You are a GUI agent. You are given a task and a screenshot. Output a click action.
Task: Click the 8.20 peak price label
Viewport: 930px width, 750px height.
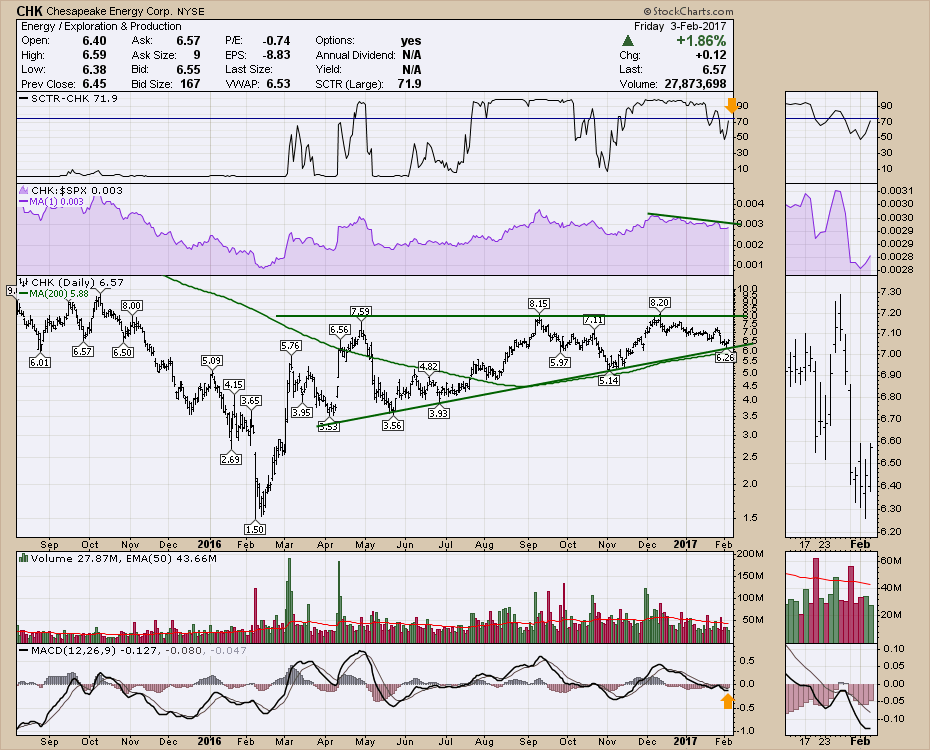tap(659, 302)
